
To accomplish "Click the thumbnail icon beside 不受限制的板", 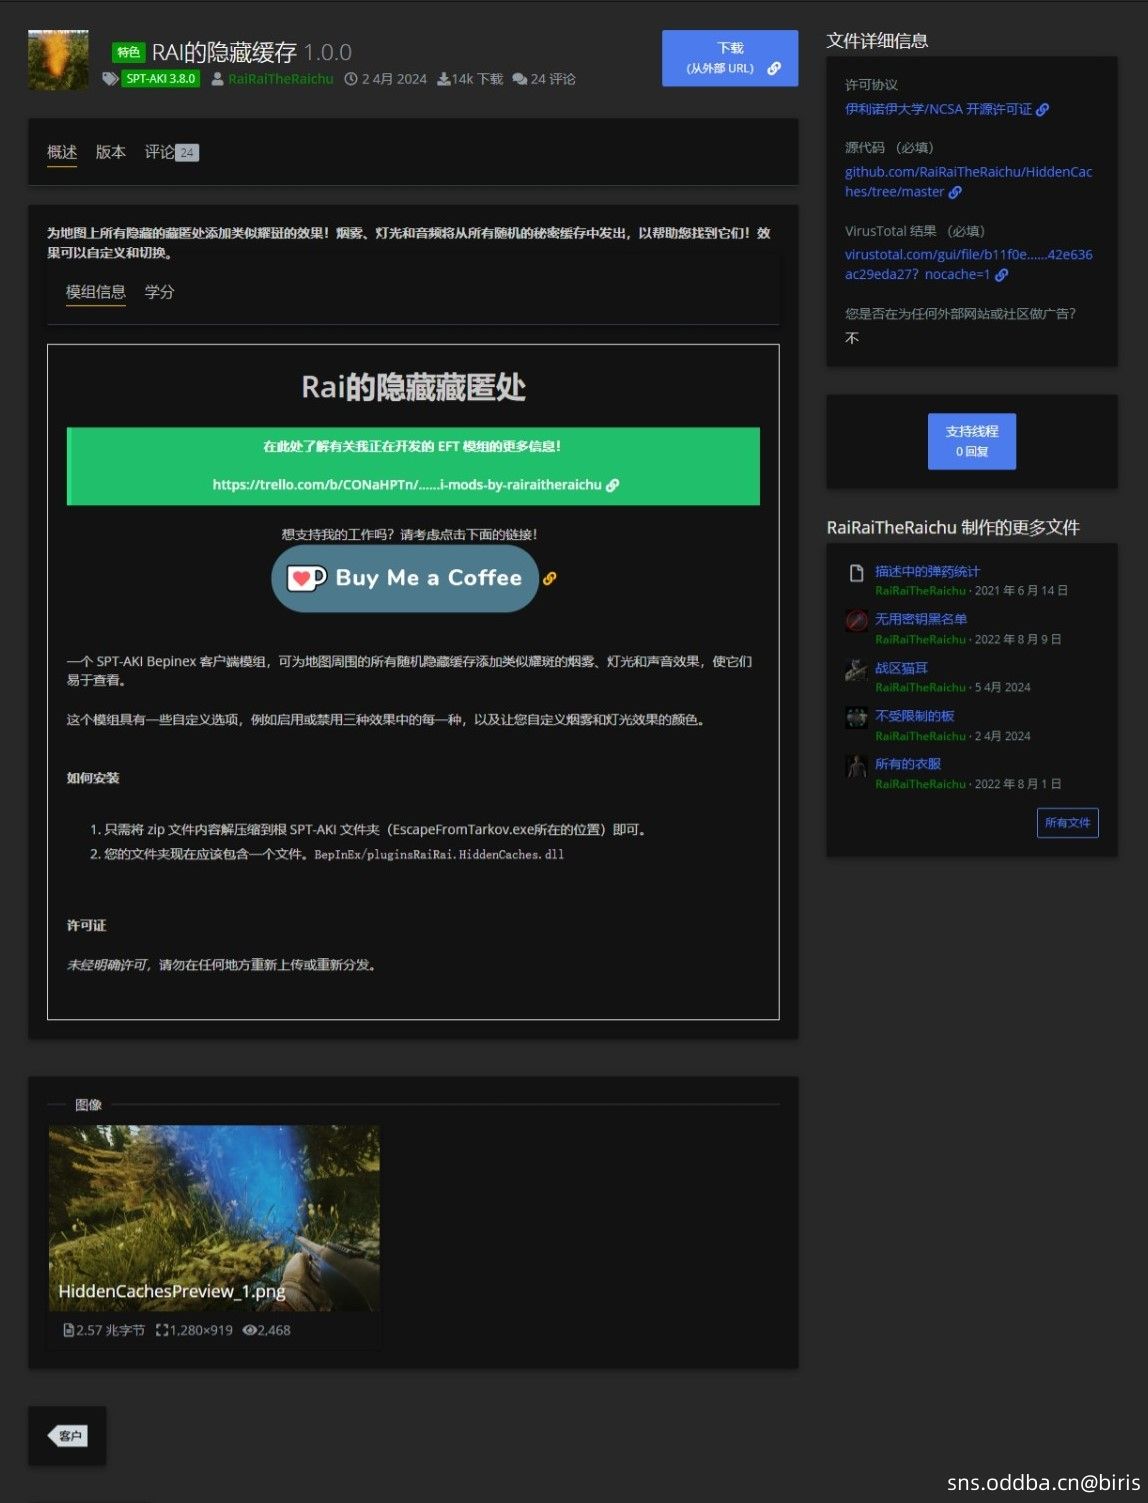I will point(856,717).
